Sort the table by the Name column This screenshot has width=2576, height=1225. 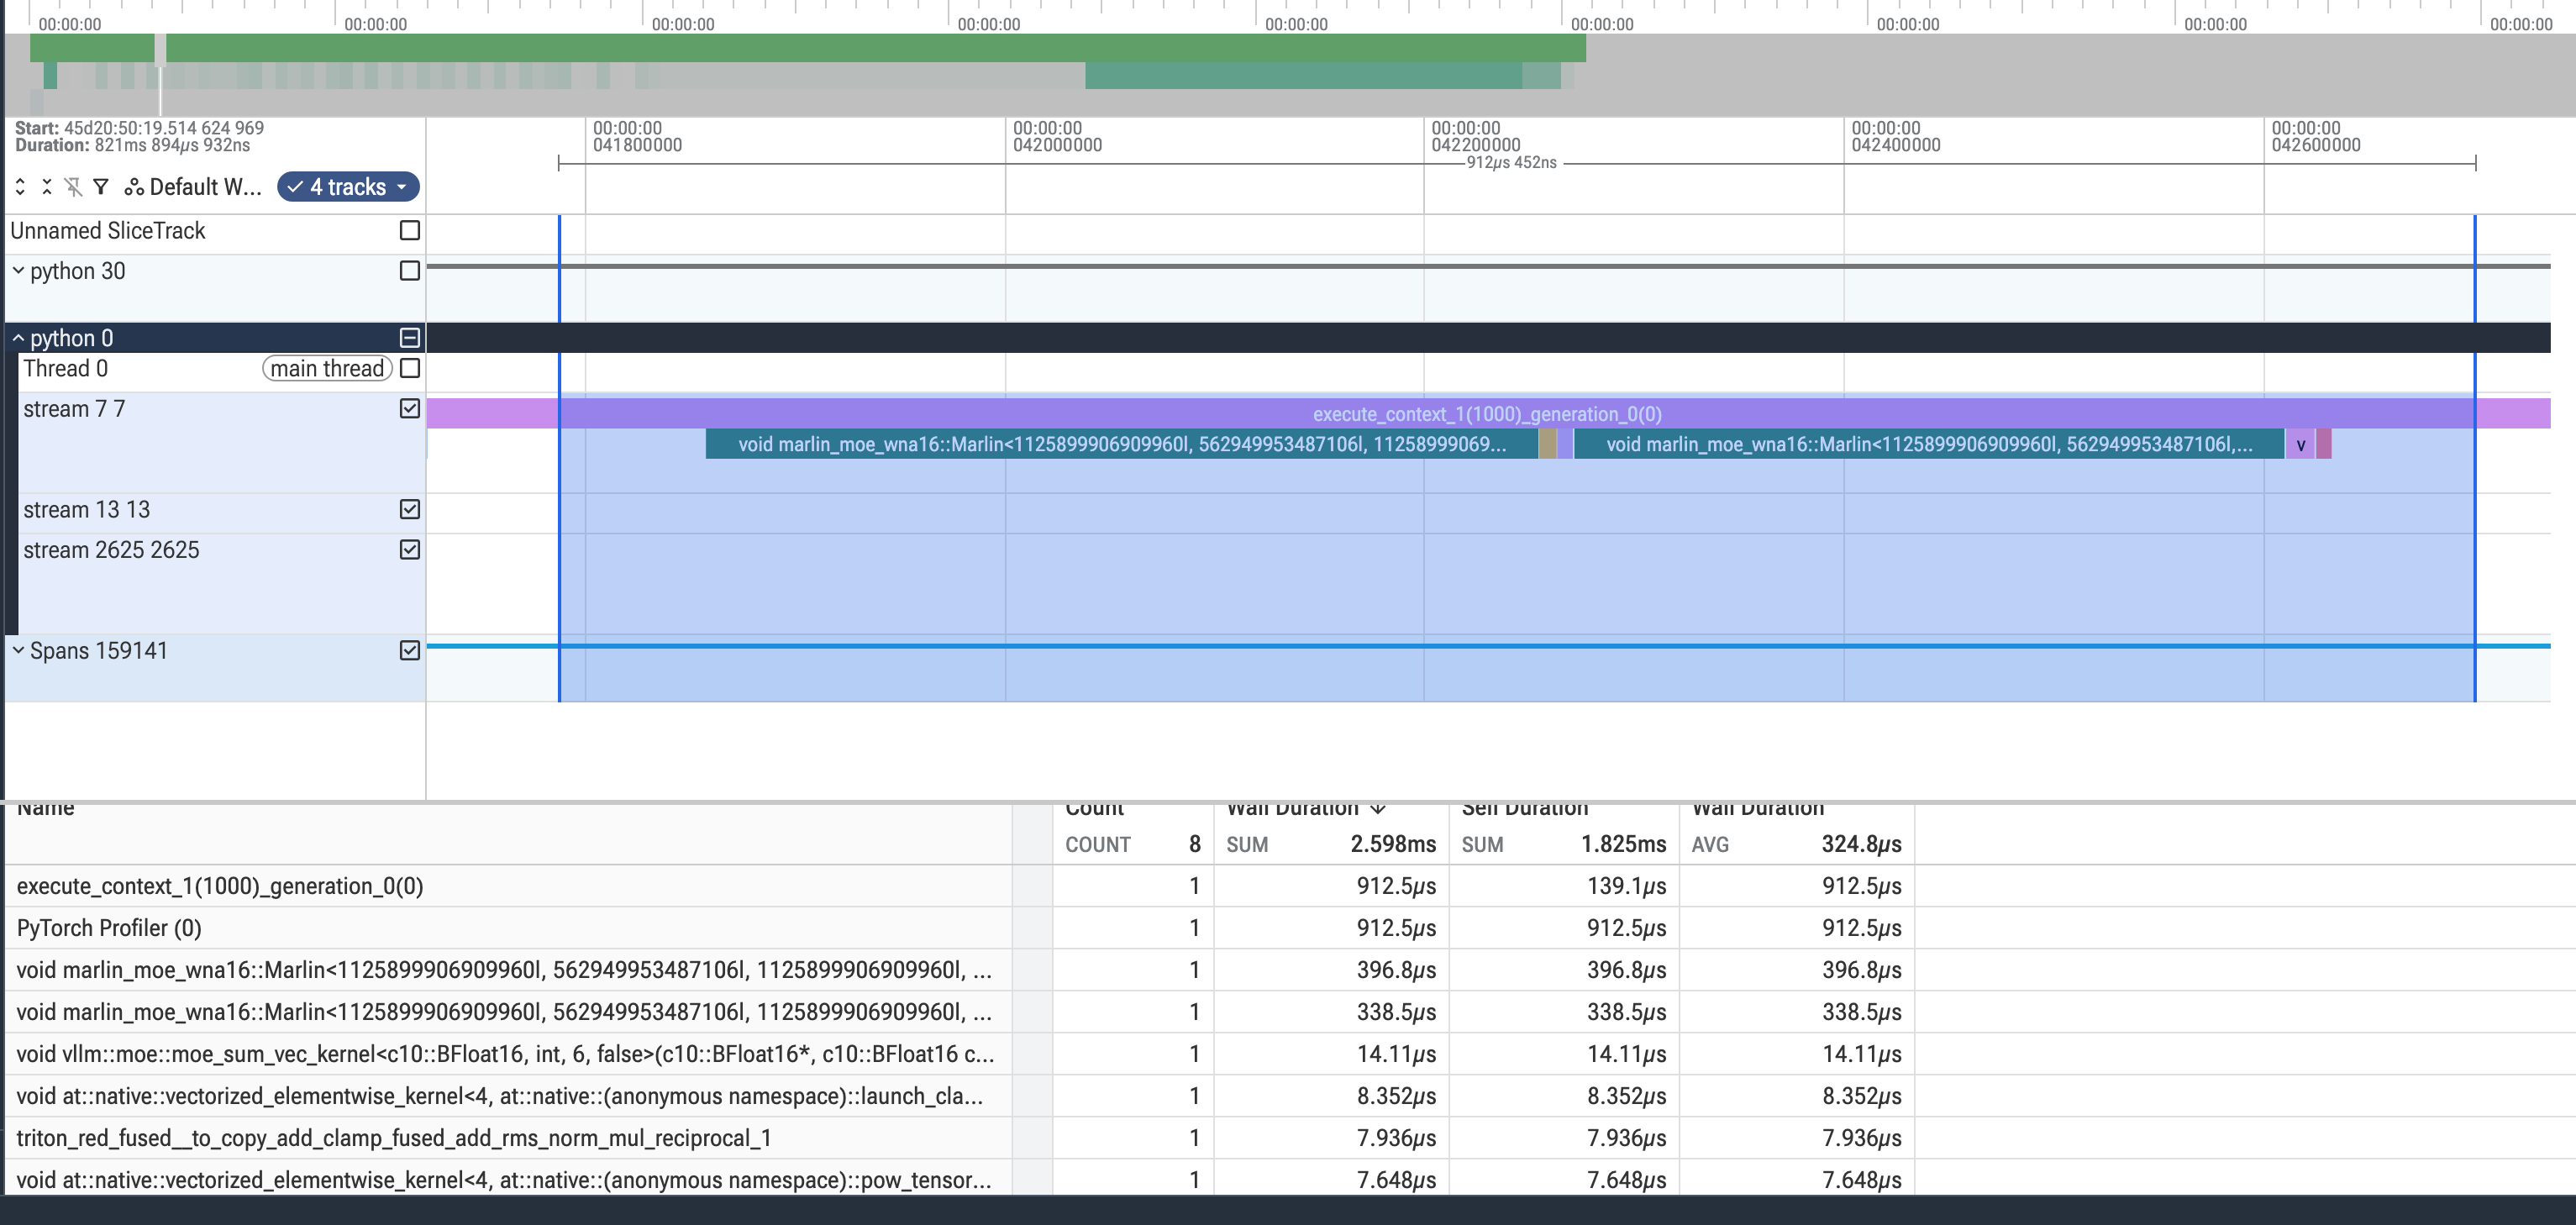(x=46, y=808)
